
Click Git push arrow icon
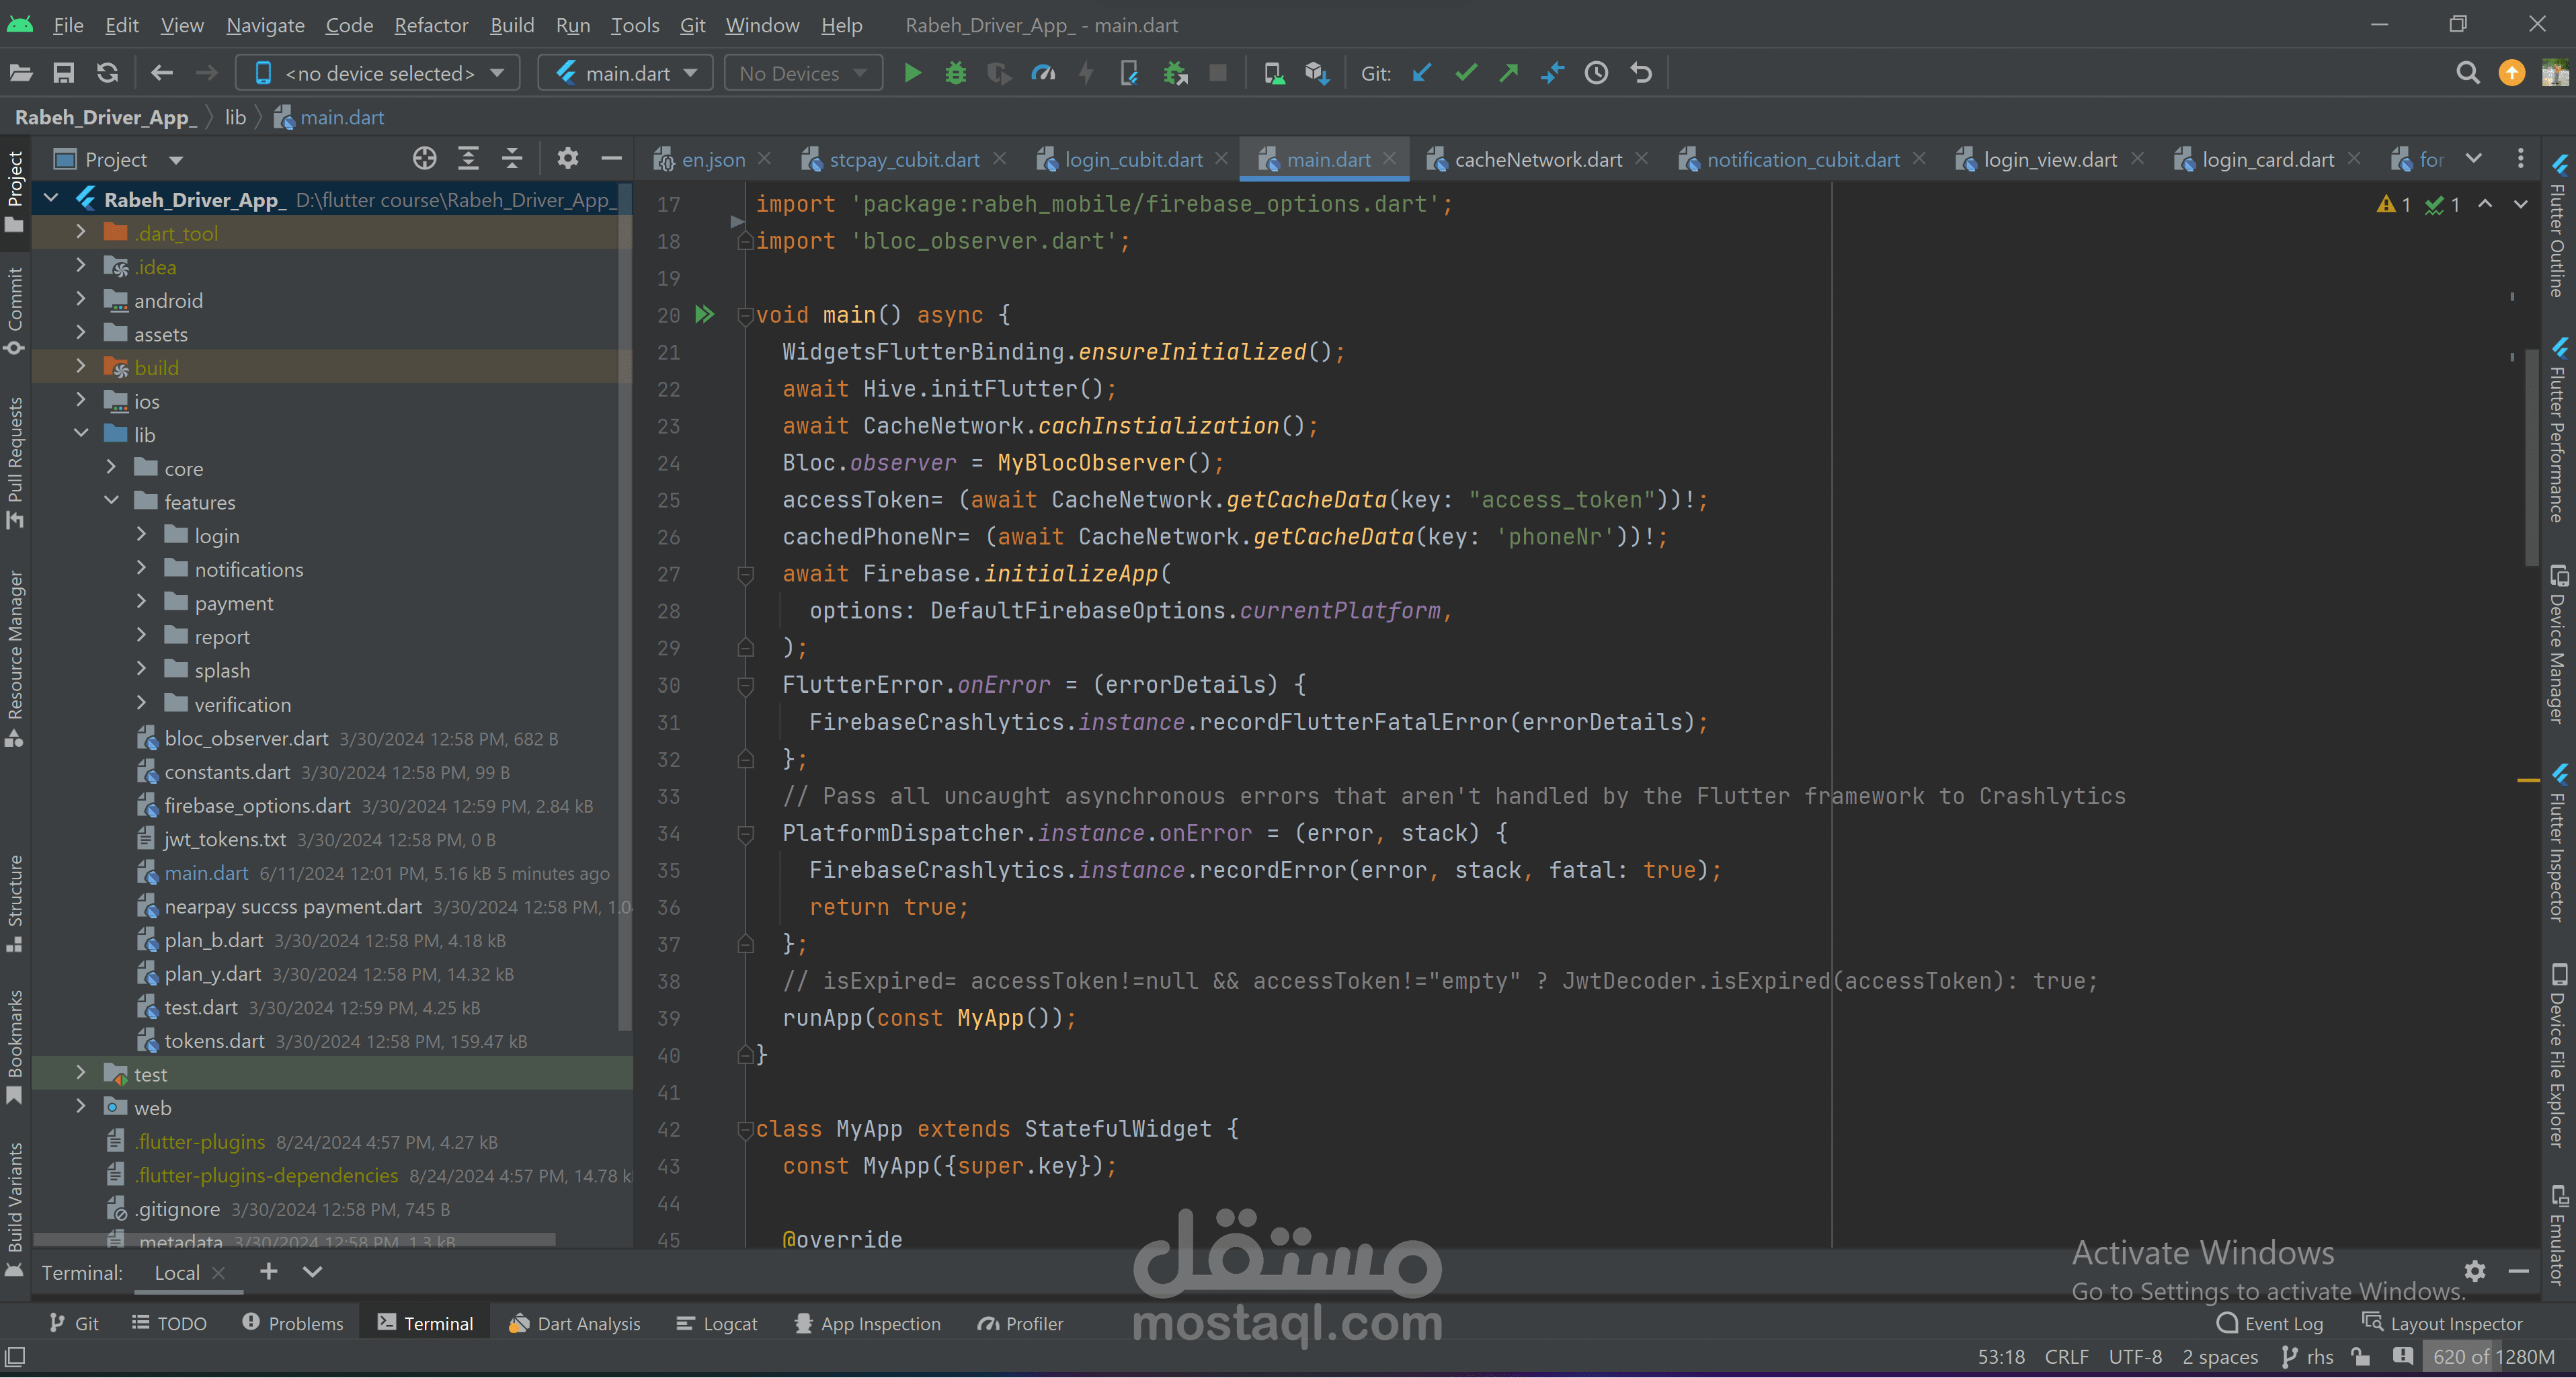pos(1508,73)
